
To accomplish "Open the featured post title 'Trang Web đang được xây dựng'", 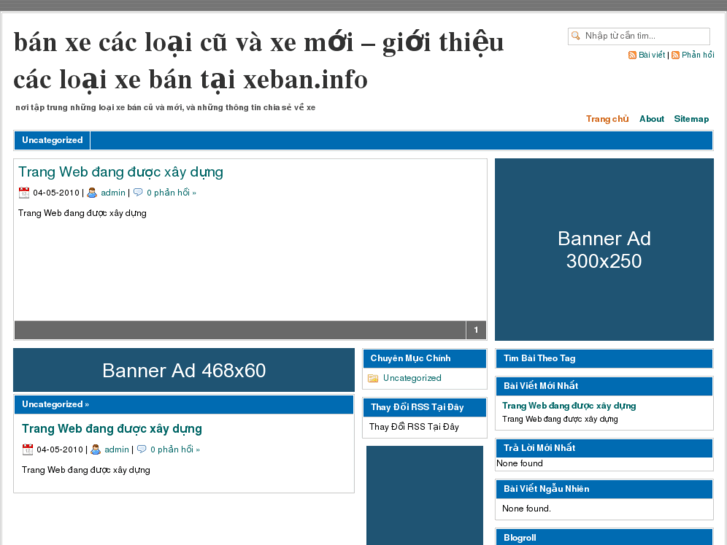I will point(121,172).
